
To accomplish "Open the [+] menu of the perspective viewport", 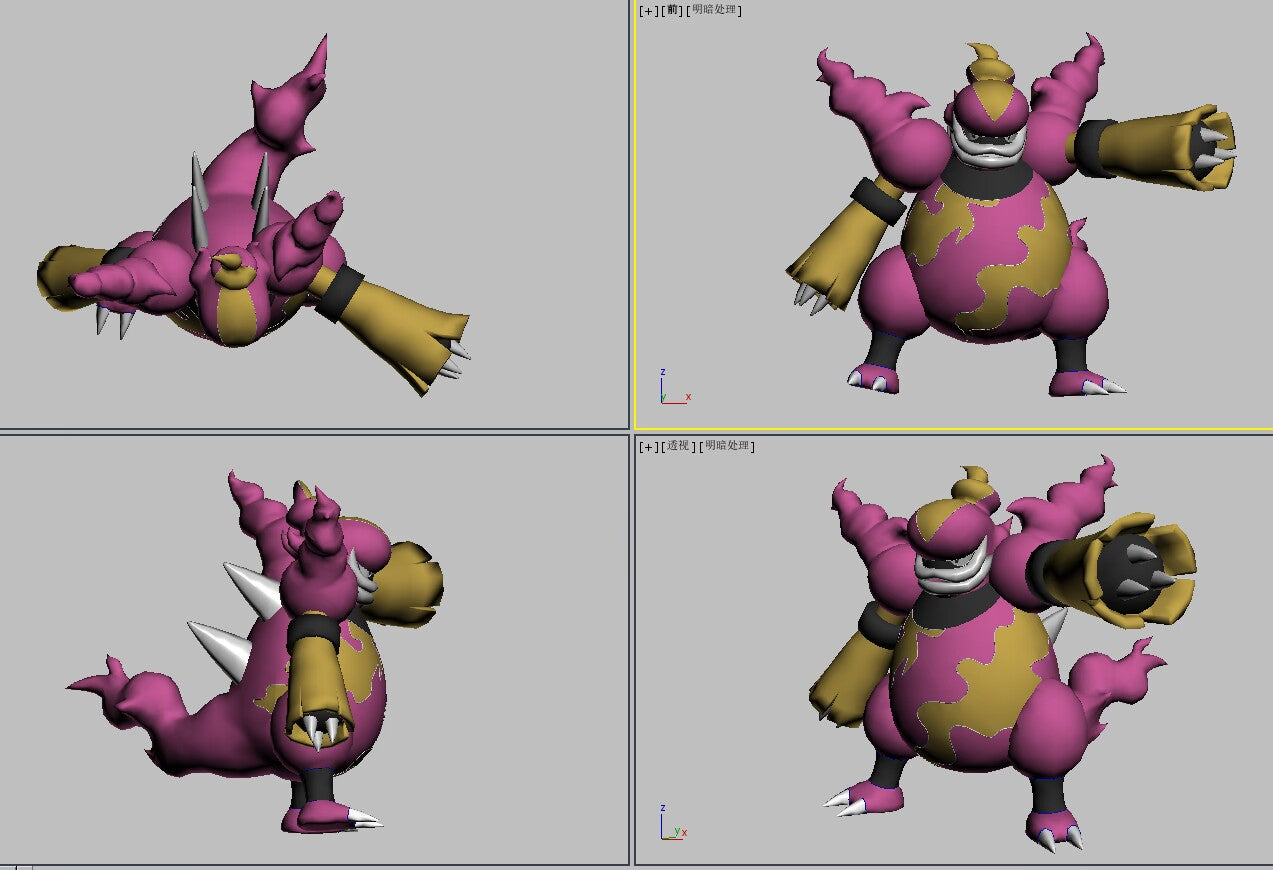I will [x=649, y=447].
